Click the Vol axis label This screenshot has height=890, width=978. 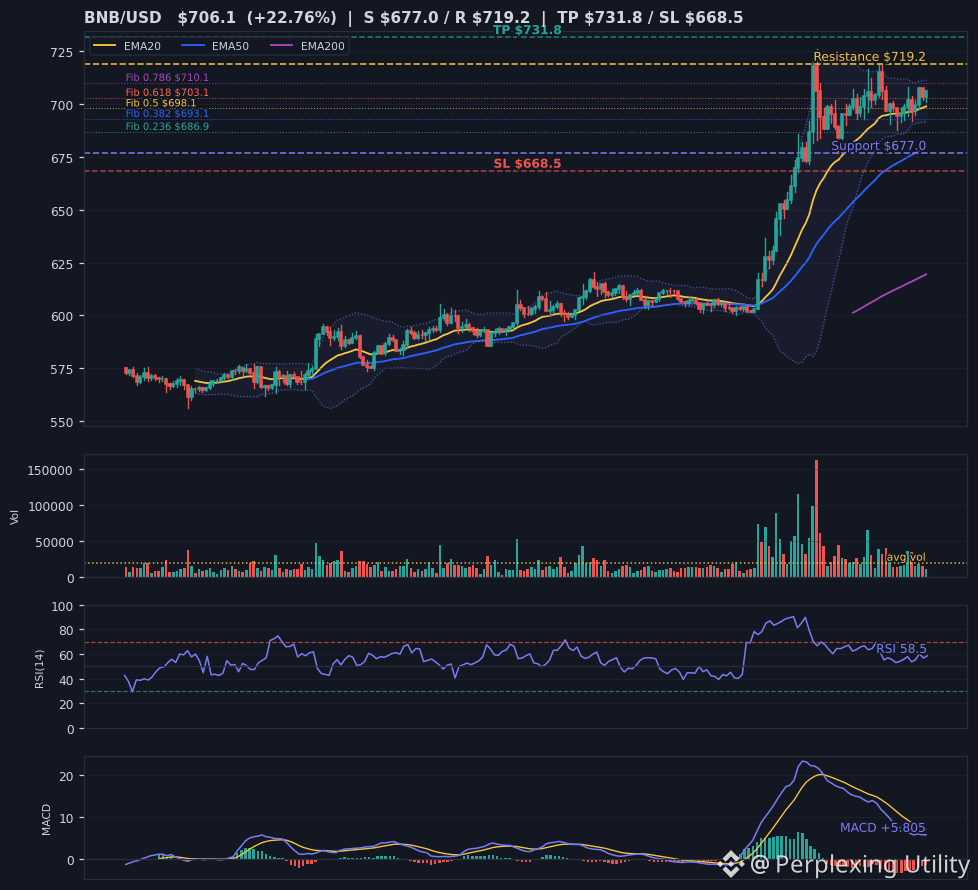tap(14, 517)
